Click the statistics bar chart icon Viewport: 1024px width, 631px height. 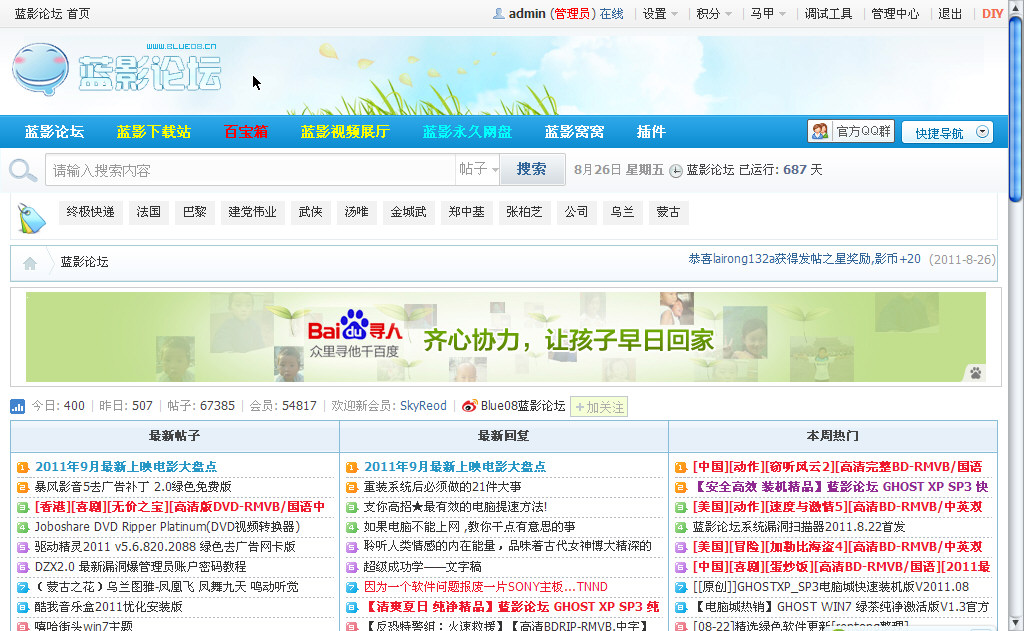(x=18, y=406)
